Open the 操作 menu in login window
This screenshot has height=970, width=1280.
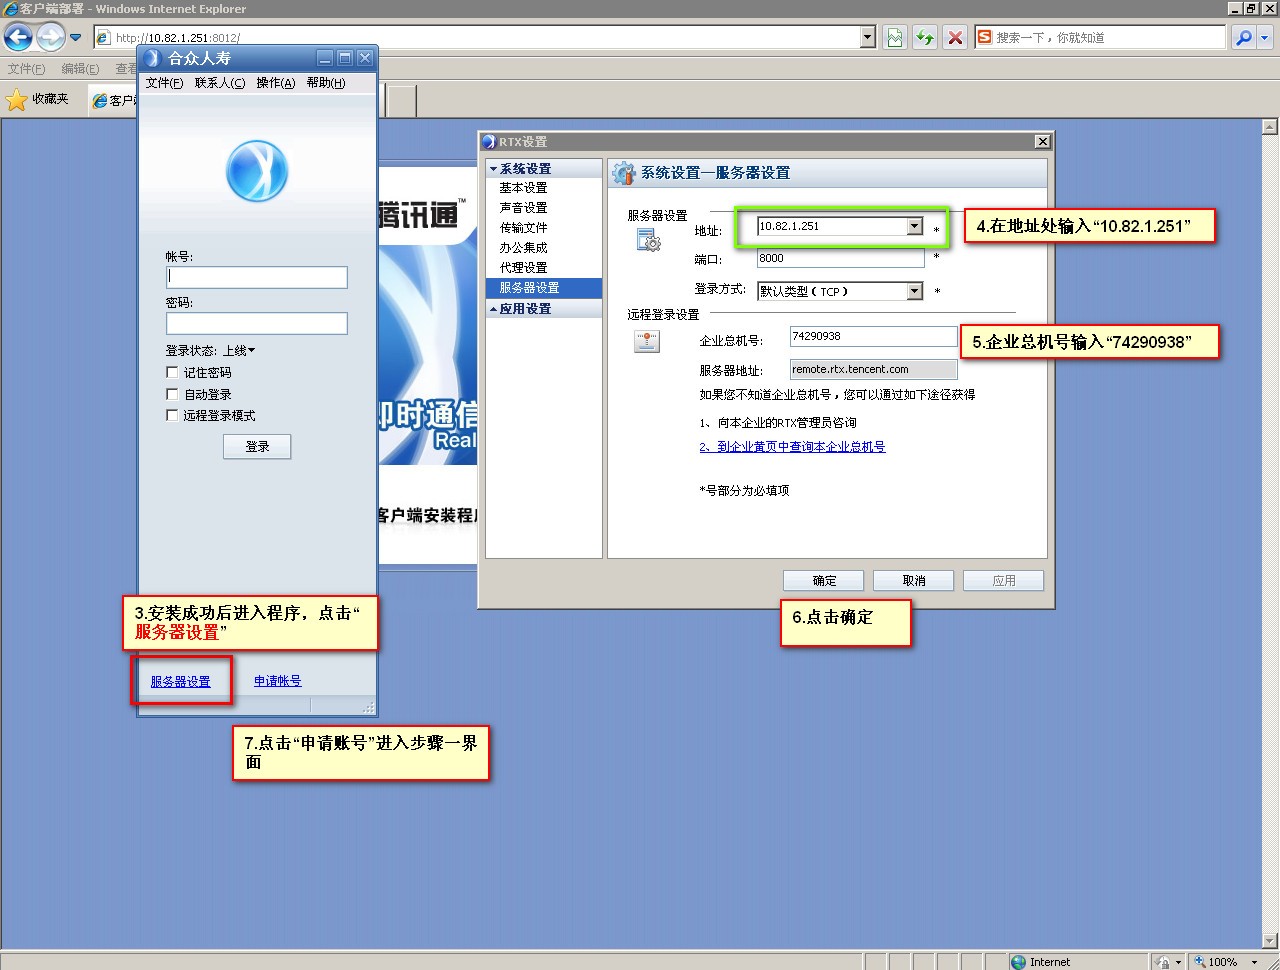(275, 83)
